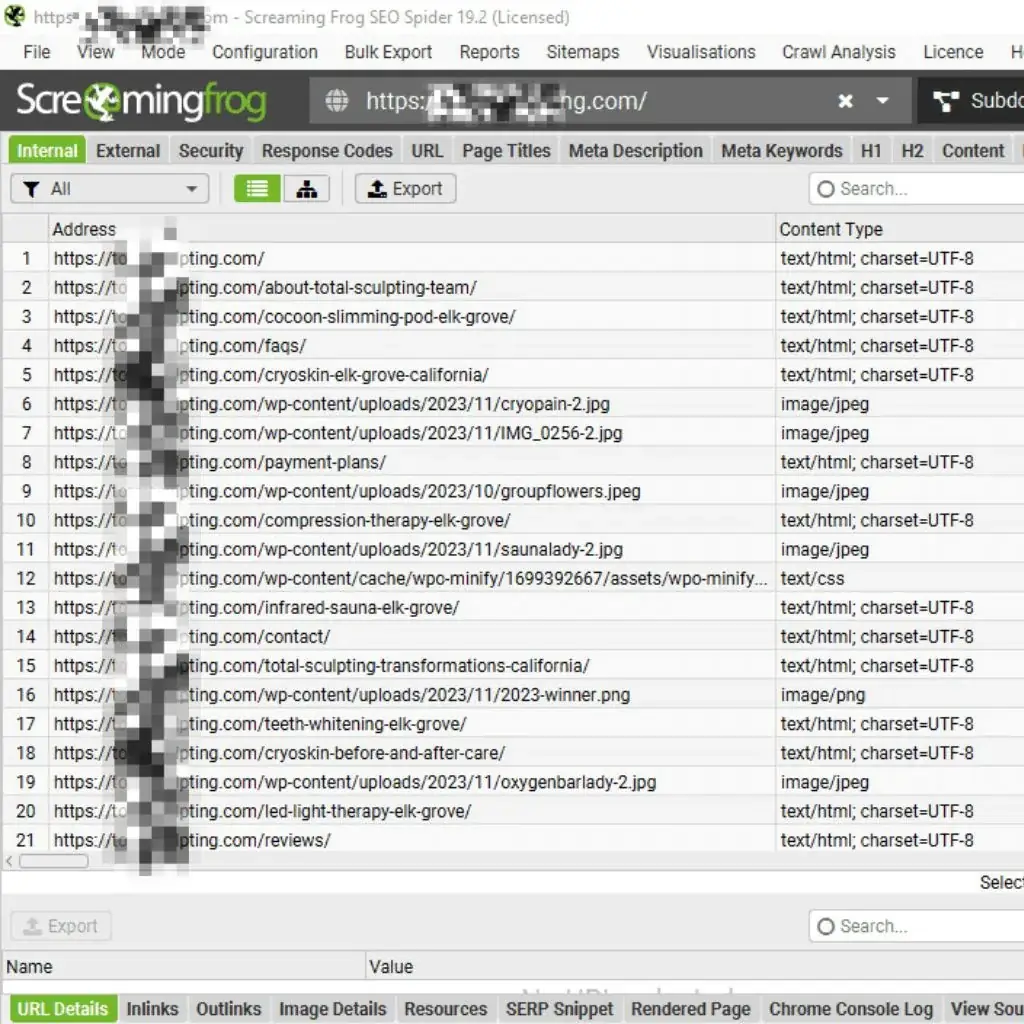Image resolution: width=1024 pixels, height=1024 pixels.
Task: Select the payment-plans URL row
Action: [x=513, y=462]
